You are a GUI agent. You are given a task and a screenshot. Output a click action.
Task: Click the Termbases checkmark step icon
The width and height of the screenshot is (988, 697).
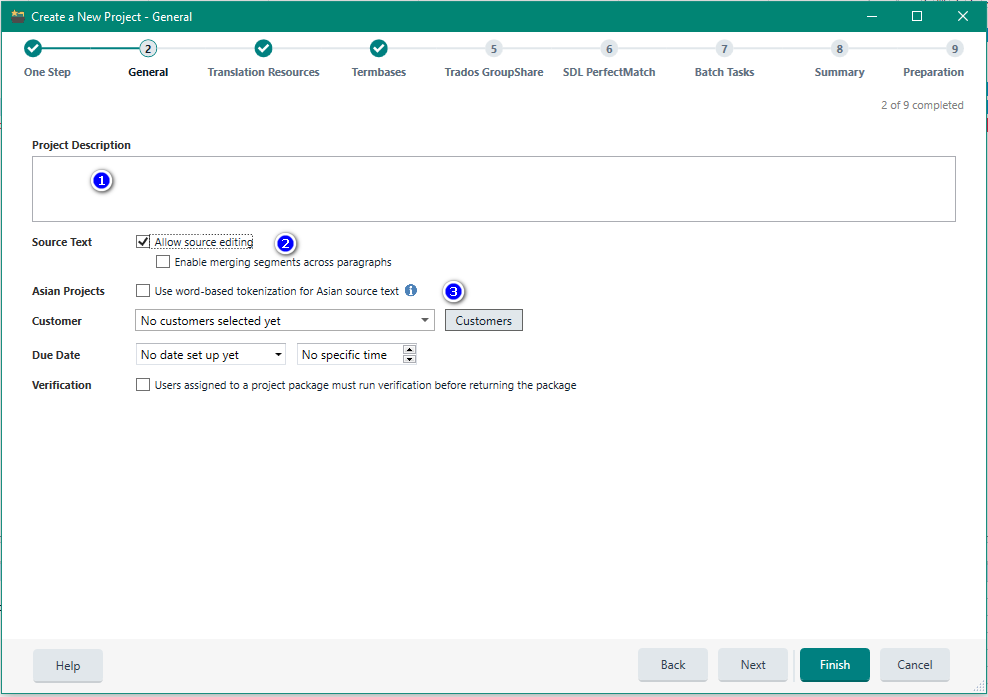378,48
